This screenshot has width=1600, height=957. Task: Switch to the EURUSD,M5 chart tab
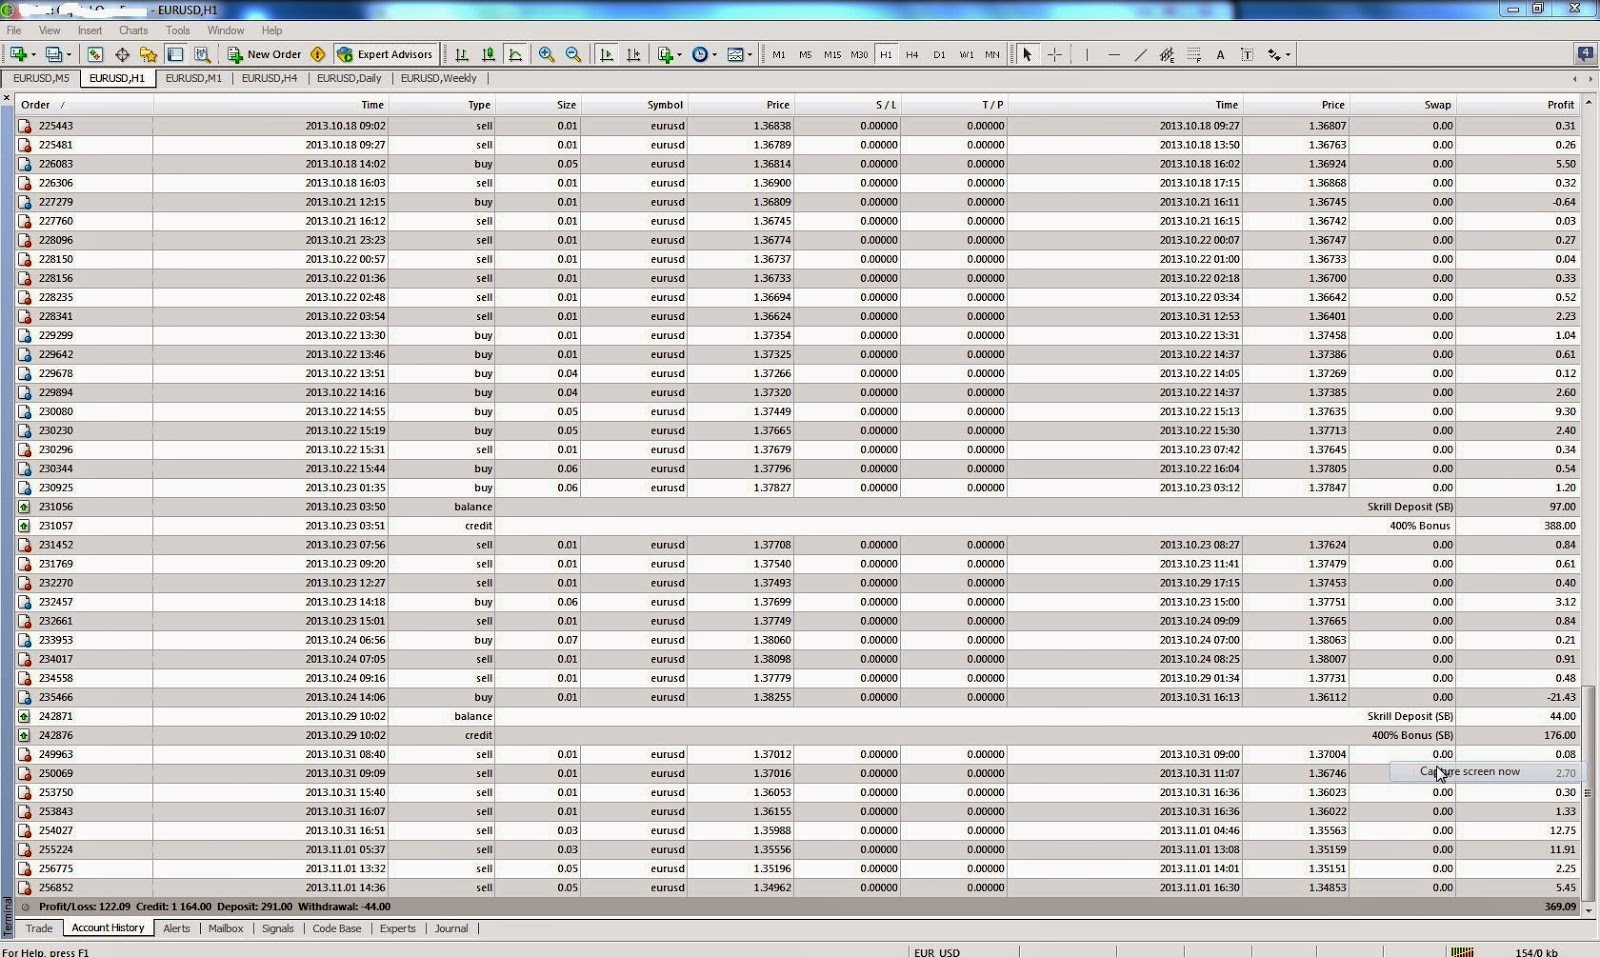(41, 78)
